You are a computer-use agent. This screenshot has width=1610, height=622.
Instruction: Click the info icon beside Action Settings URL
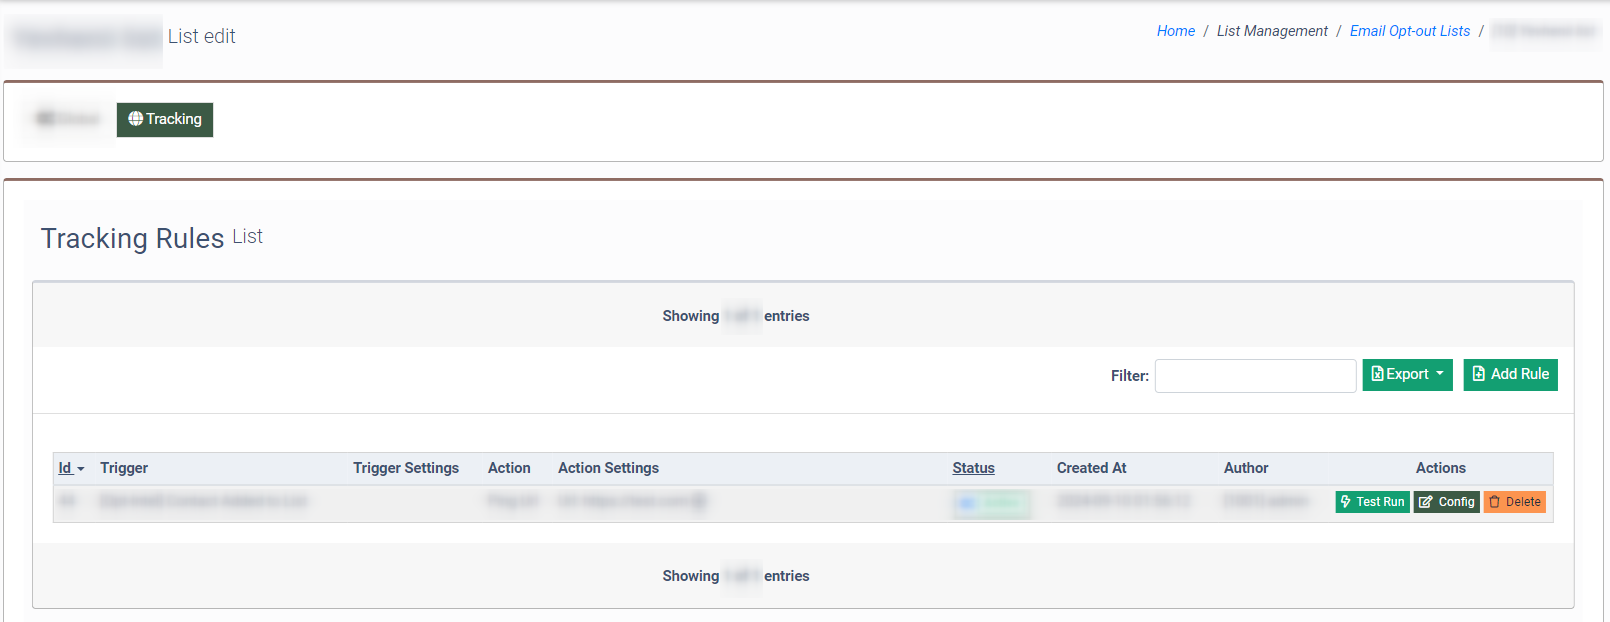click(698, 501)
